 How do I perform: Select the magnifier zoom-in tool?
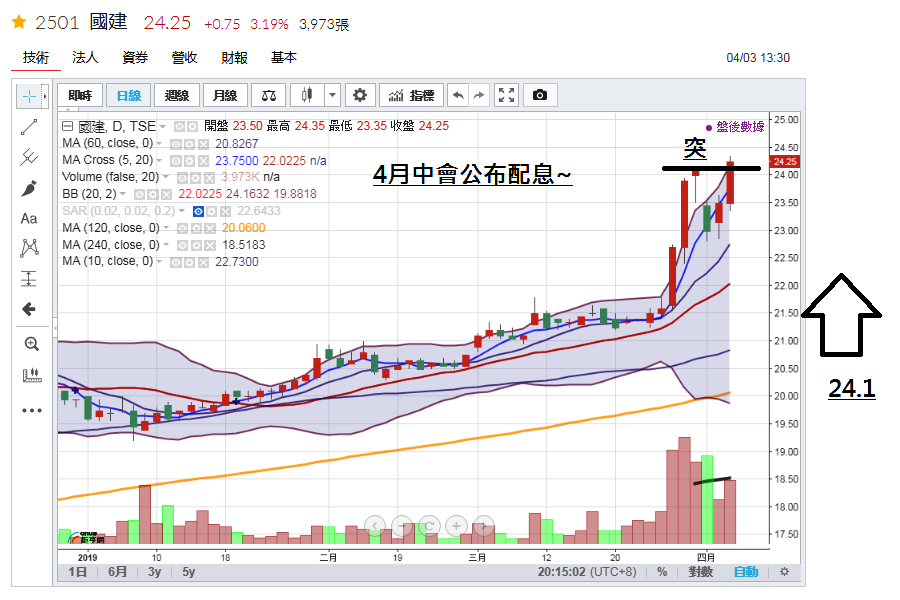coord(32,344)
